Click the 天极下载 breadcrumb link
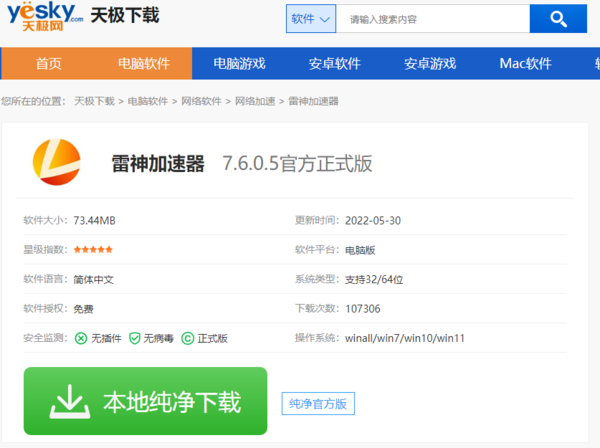 (95, 101)
